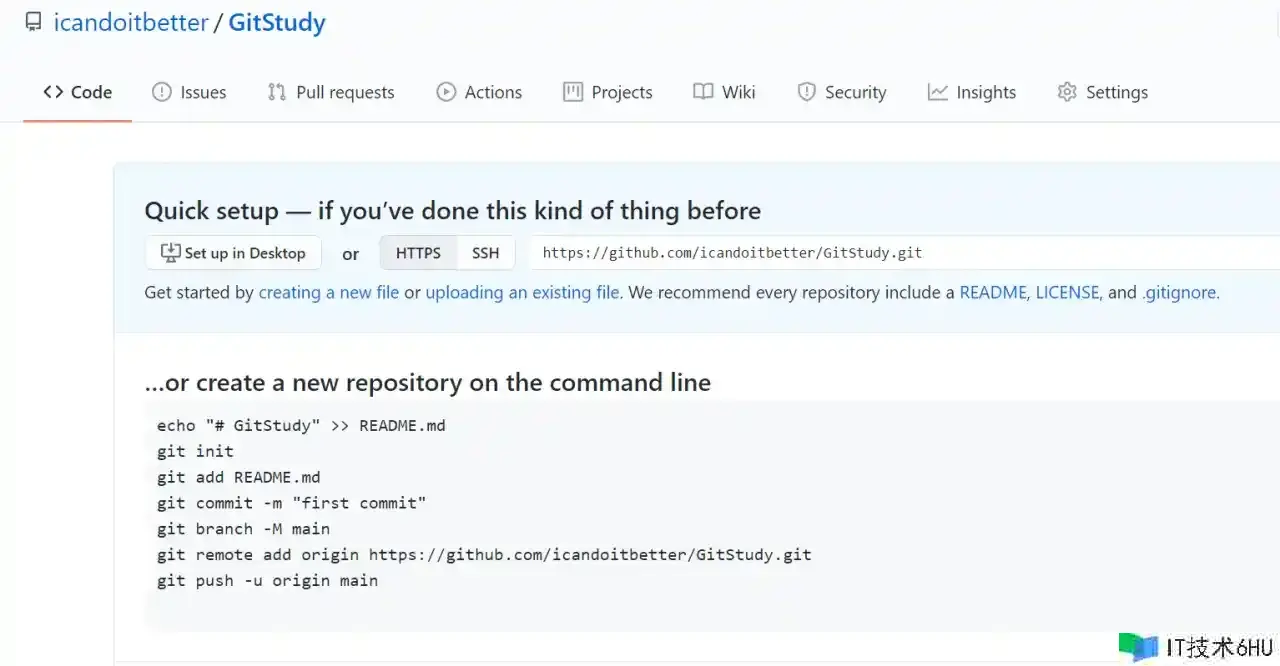1280x666 pixels.
Task: Click the Projects board icon
Action: tap(573, 92)
